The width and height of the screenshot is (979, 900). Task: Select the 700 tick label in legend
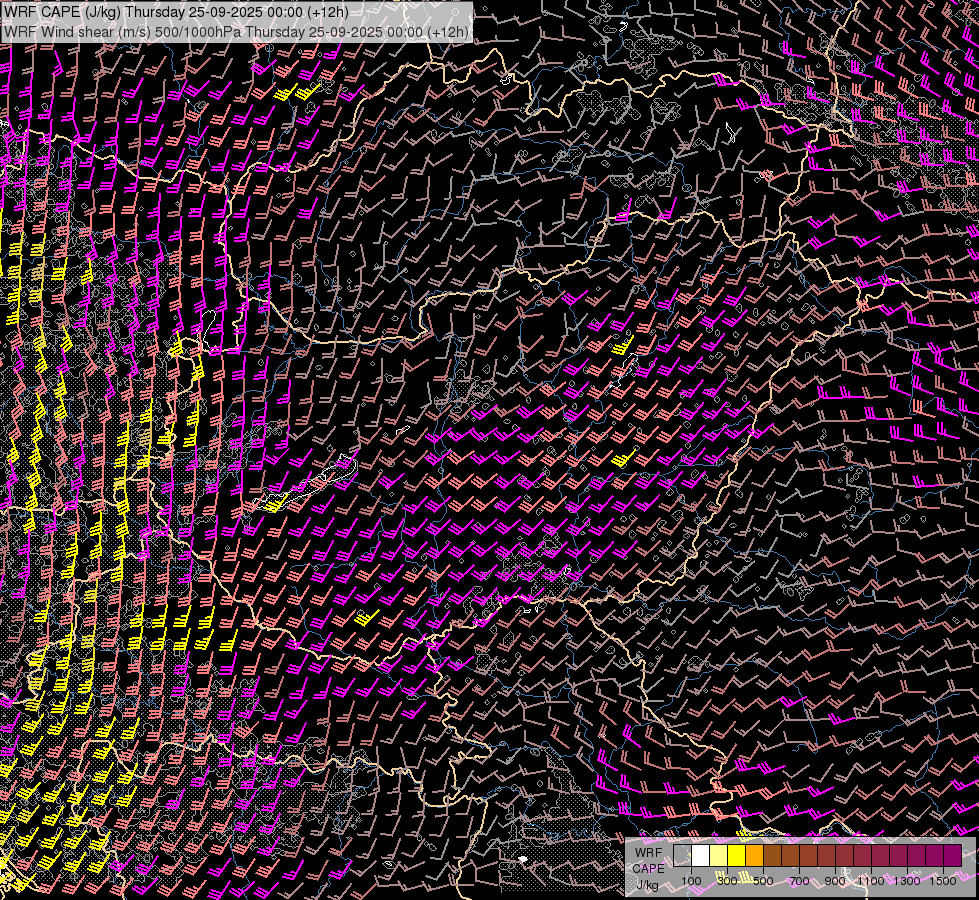tap(799, 881)
